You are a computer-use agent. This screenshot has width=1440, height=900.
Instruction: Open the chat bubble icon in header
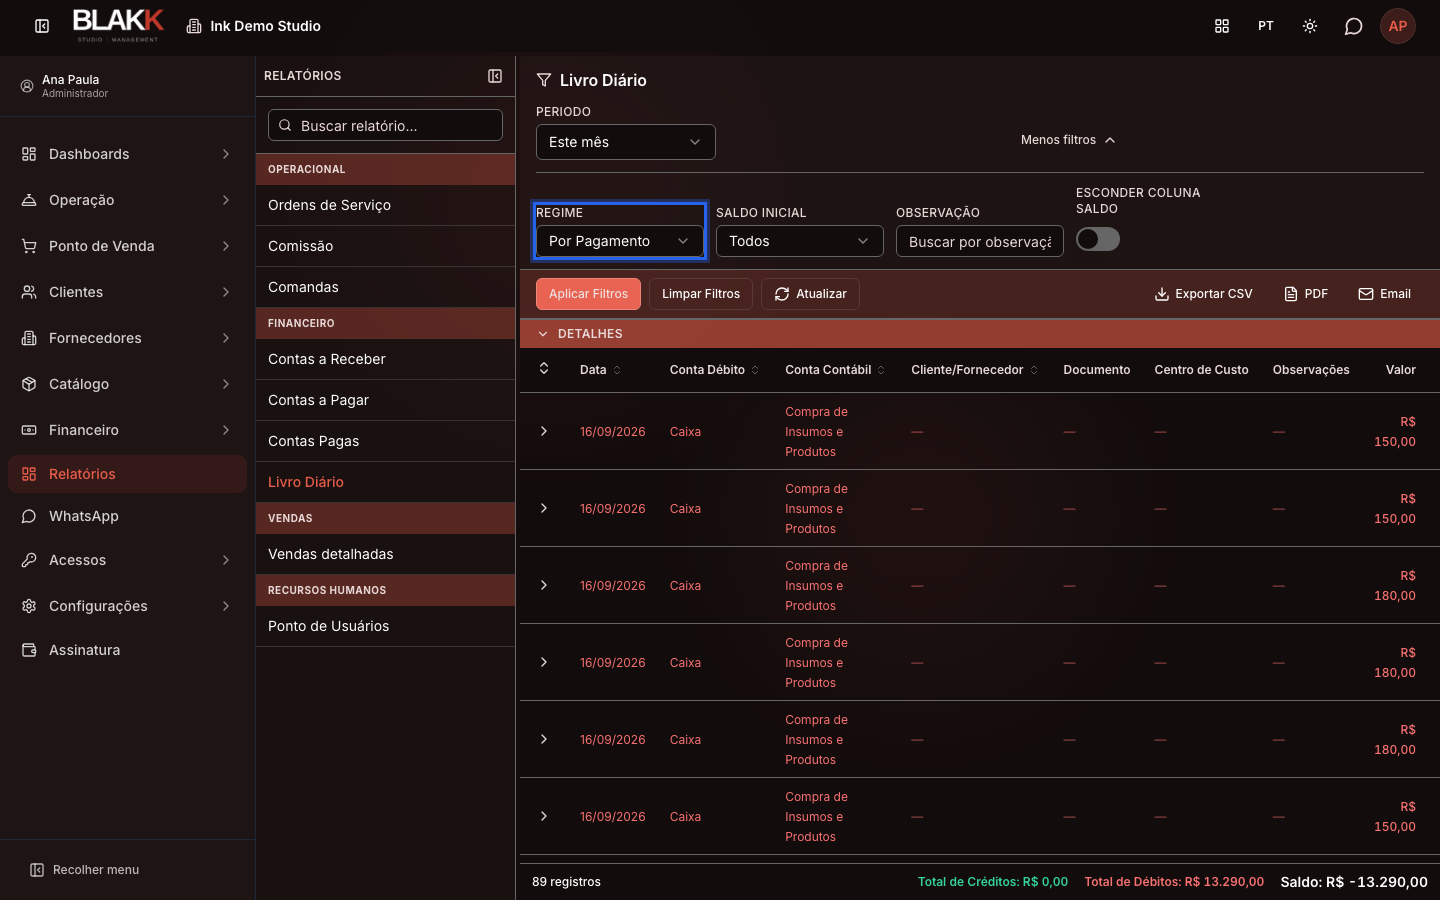1354,26
